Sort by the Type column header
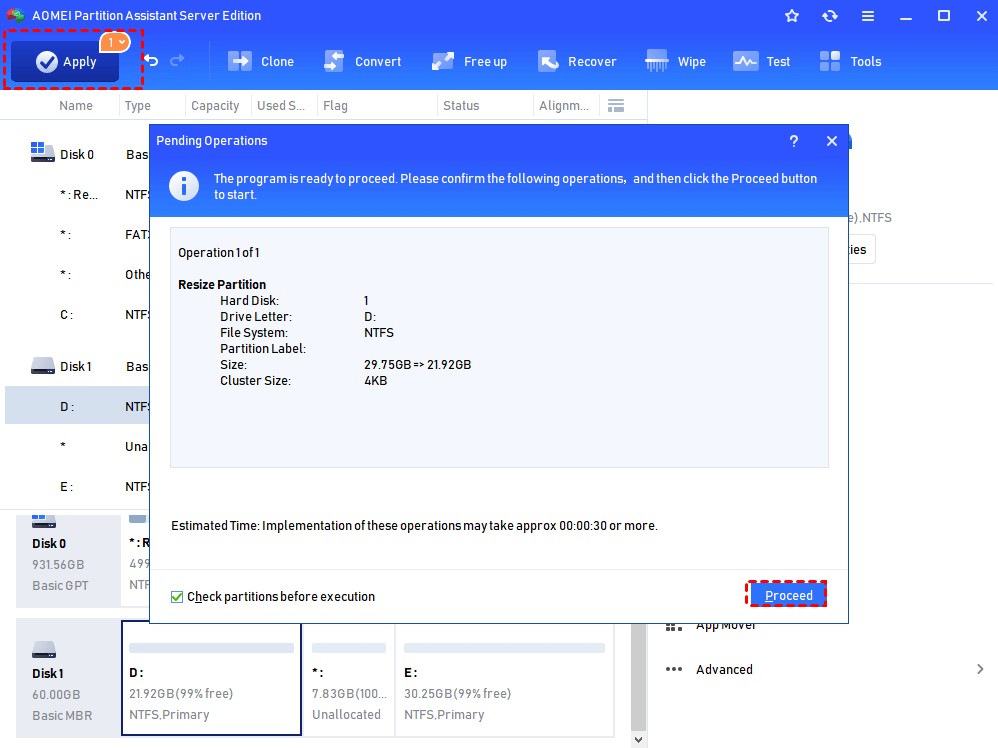 [137, 106]
